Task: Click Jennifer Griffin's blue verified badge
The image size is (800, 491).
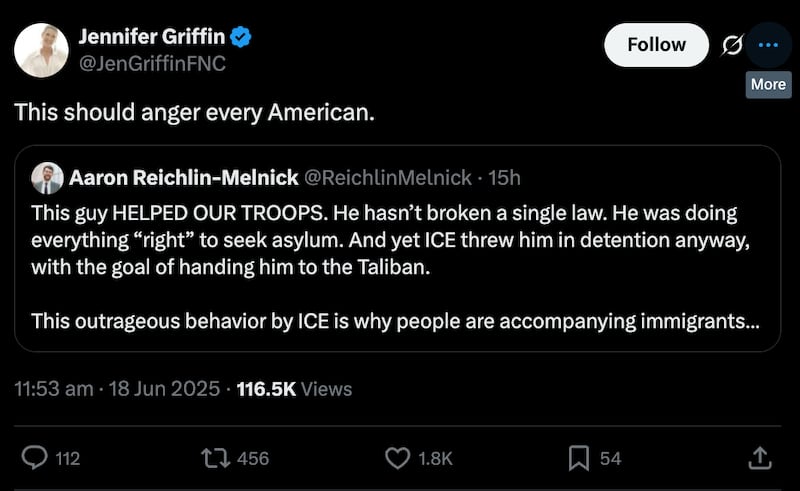Action: click(x=241, y=38)
